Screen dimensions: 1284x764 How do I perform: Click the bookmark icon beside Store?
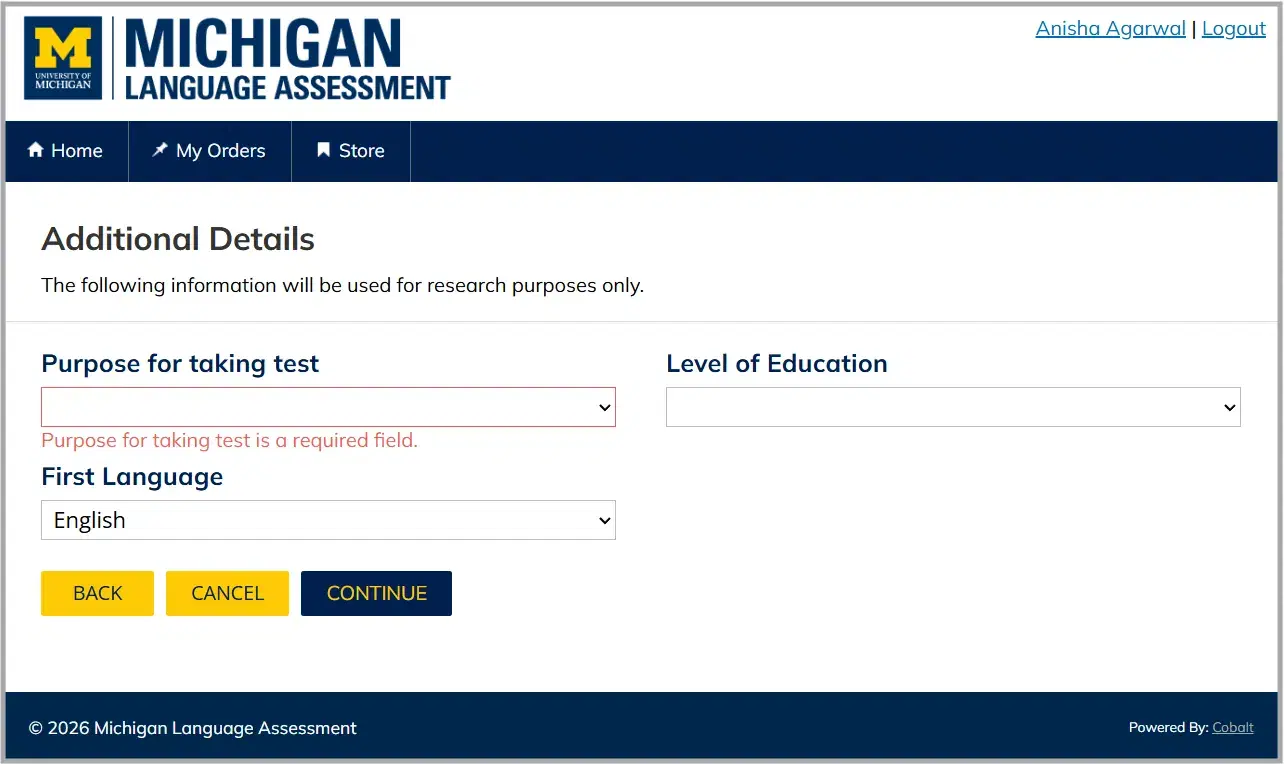pos(323,150)
